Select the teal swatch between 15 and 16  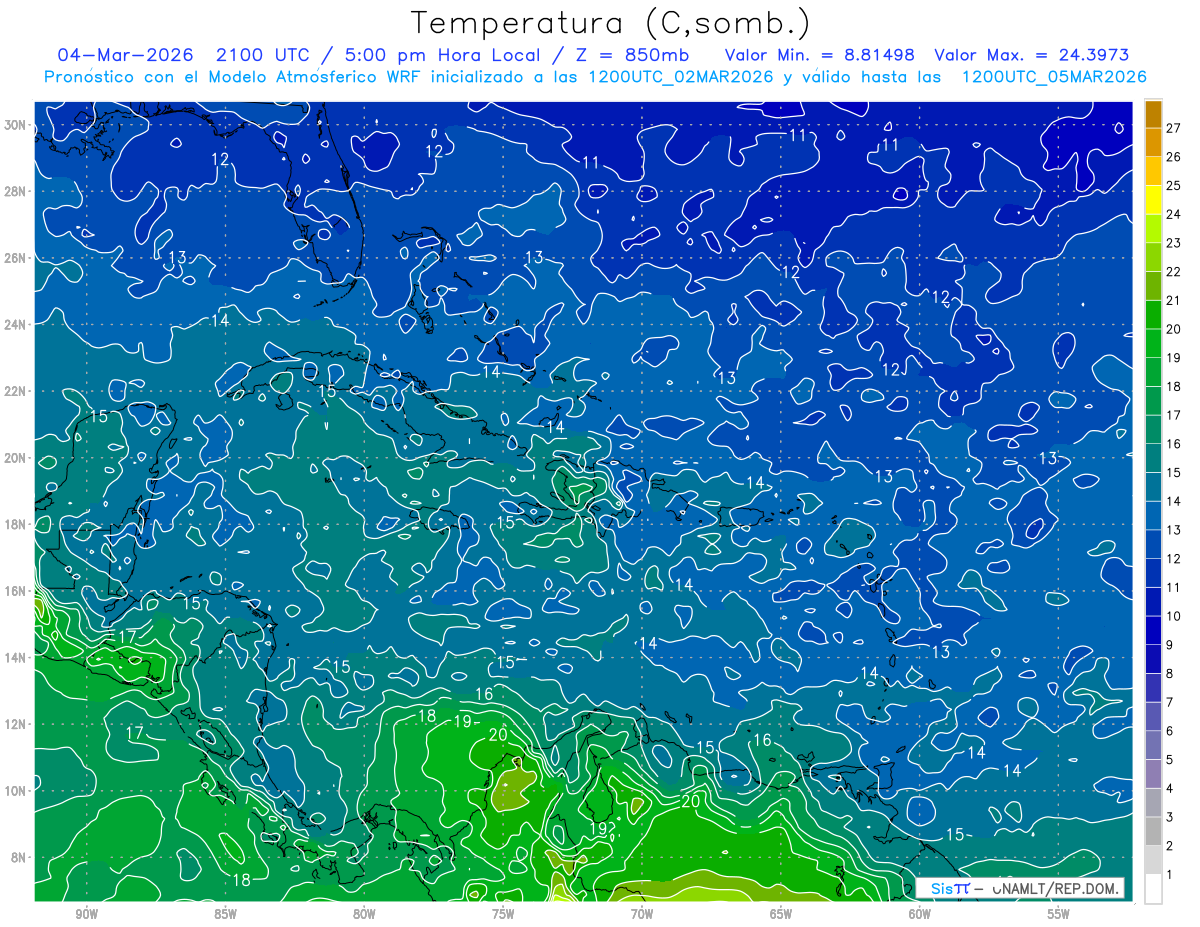pos(1153,458)
